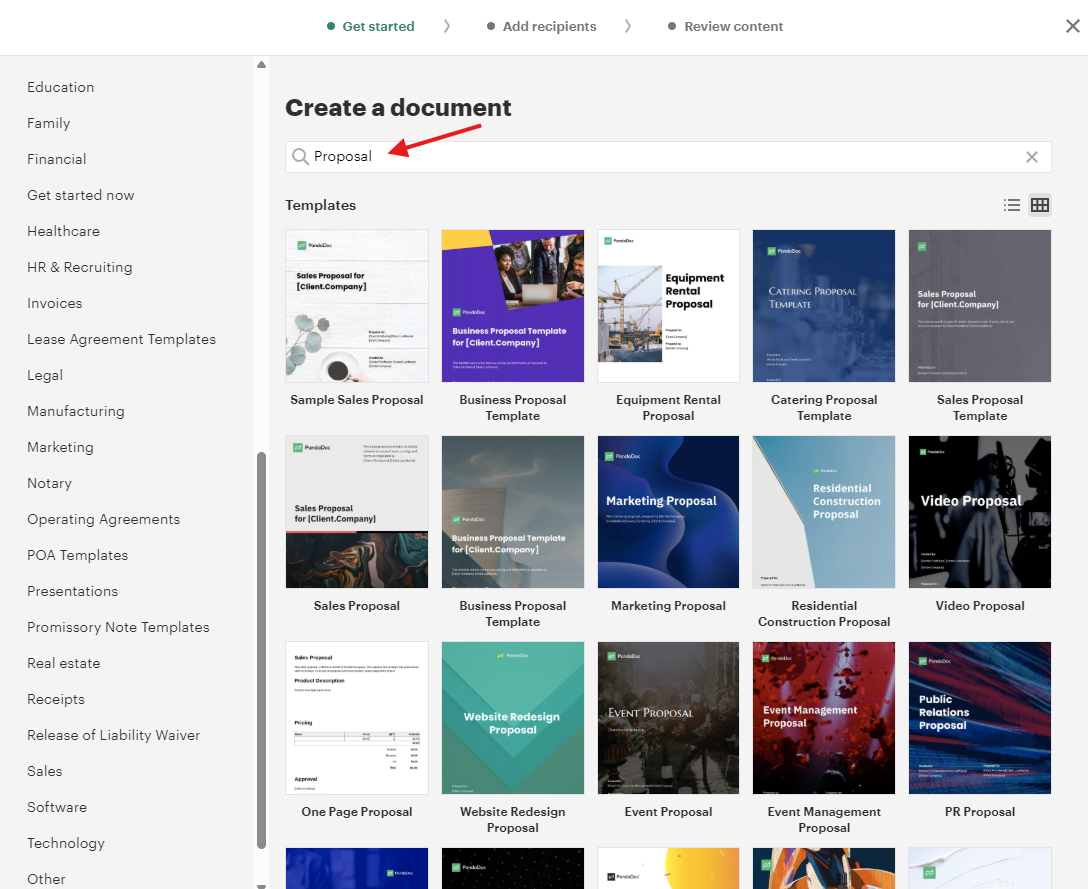Open the Equipment Rental Proposal thumbnail
Image resolution: width=1088 pixels, height=889 pixels.
point(668,306)
